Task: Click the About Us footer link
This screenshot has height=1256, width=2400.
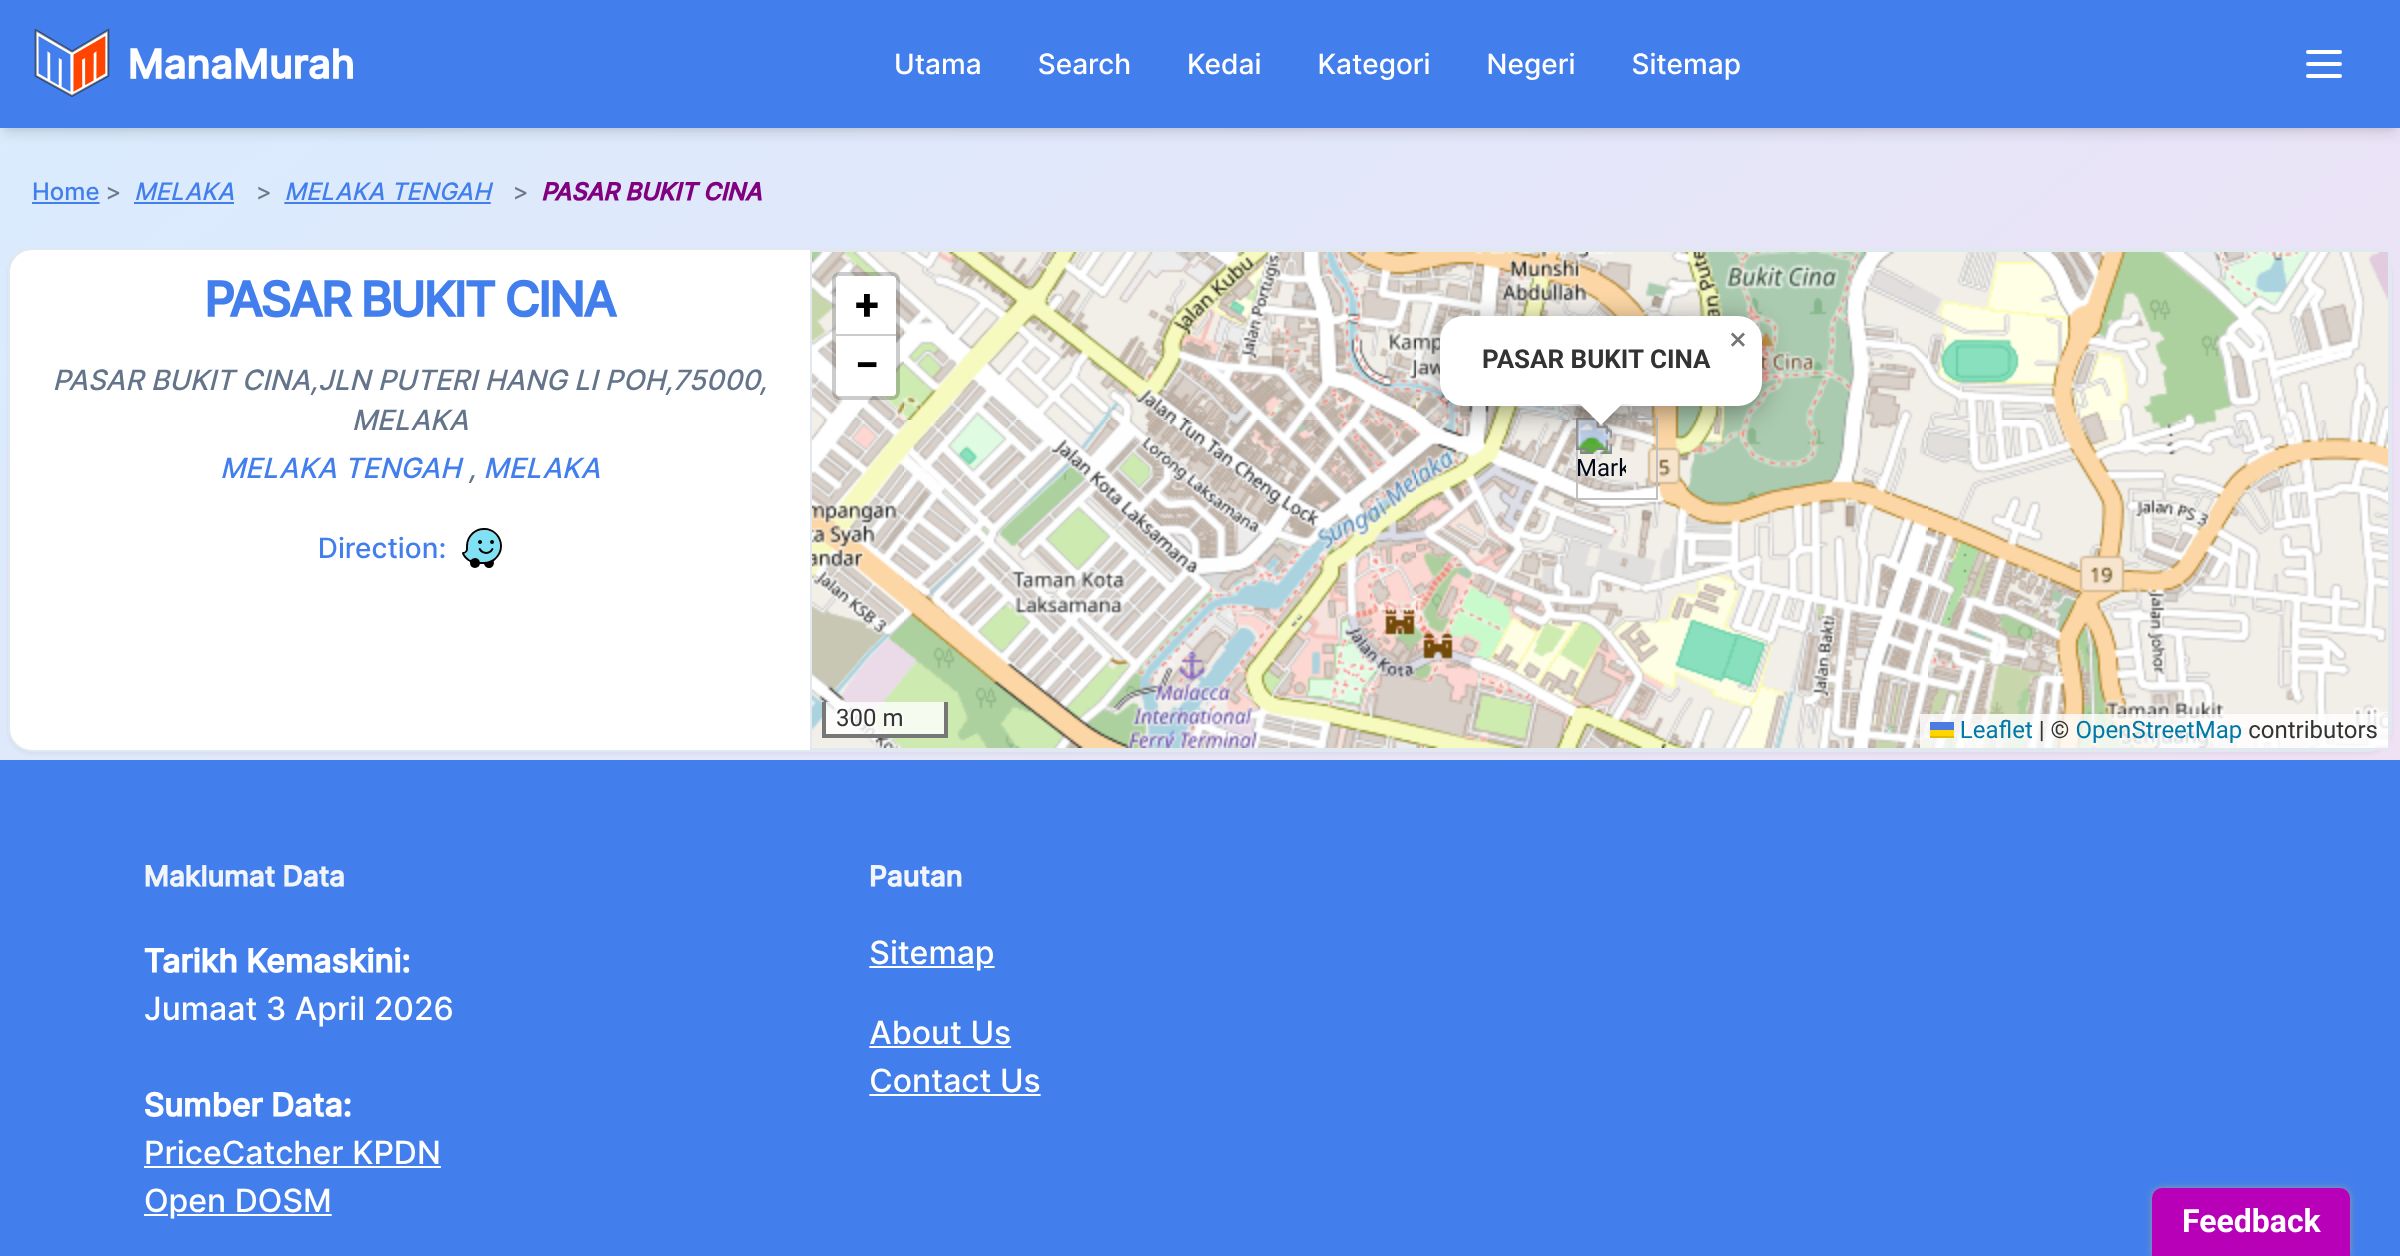Action: pyautogui.click(x=939, y=1032)
